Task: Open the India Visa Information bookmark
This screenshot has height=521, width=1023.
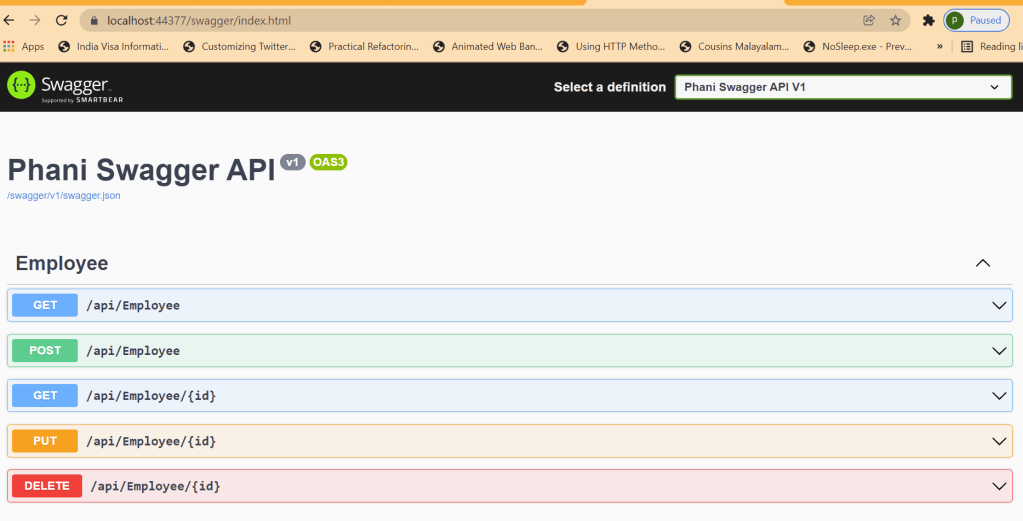Action: 113,46
